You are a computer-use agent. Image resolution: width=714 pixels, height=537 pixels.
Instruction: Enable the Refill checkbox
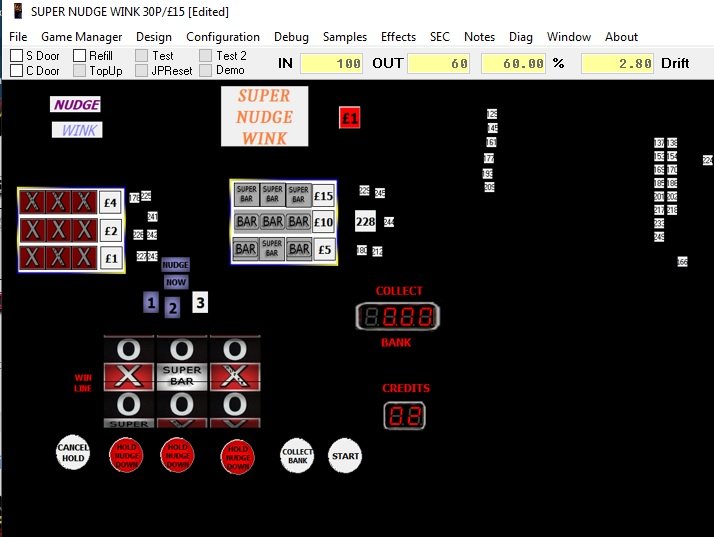point(79,56)
